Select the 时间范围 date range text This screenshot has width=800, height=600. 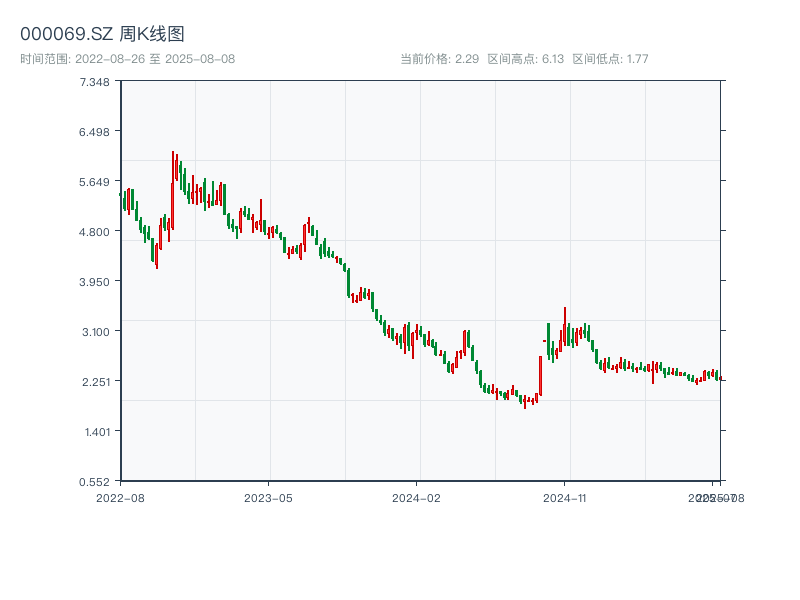click(x=127, y=59)
